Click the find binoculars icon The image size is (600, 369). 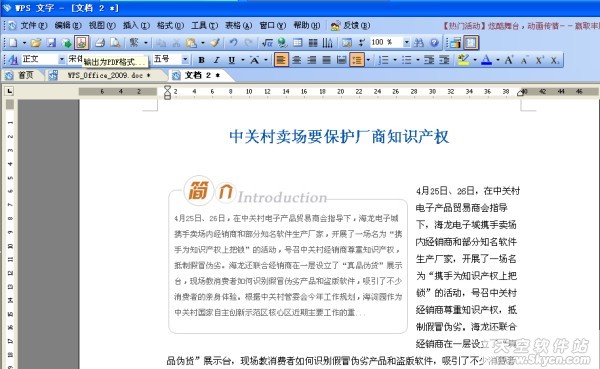tap(419, 42)
